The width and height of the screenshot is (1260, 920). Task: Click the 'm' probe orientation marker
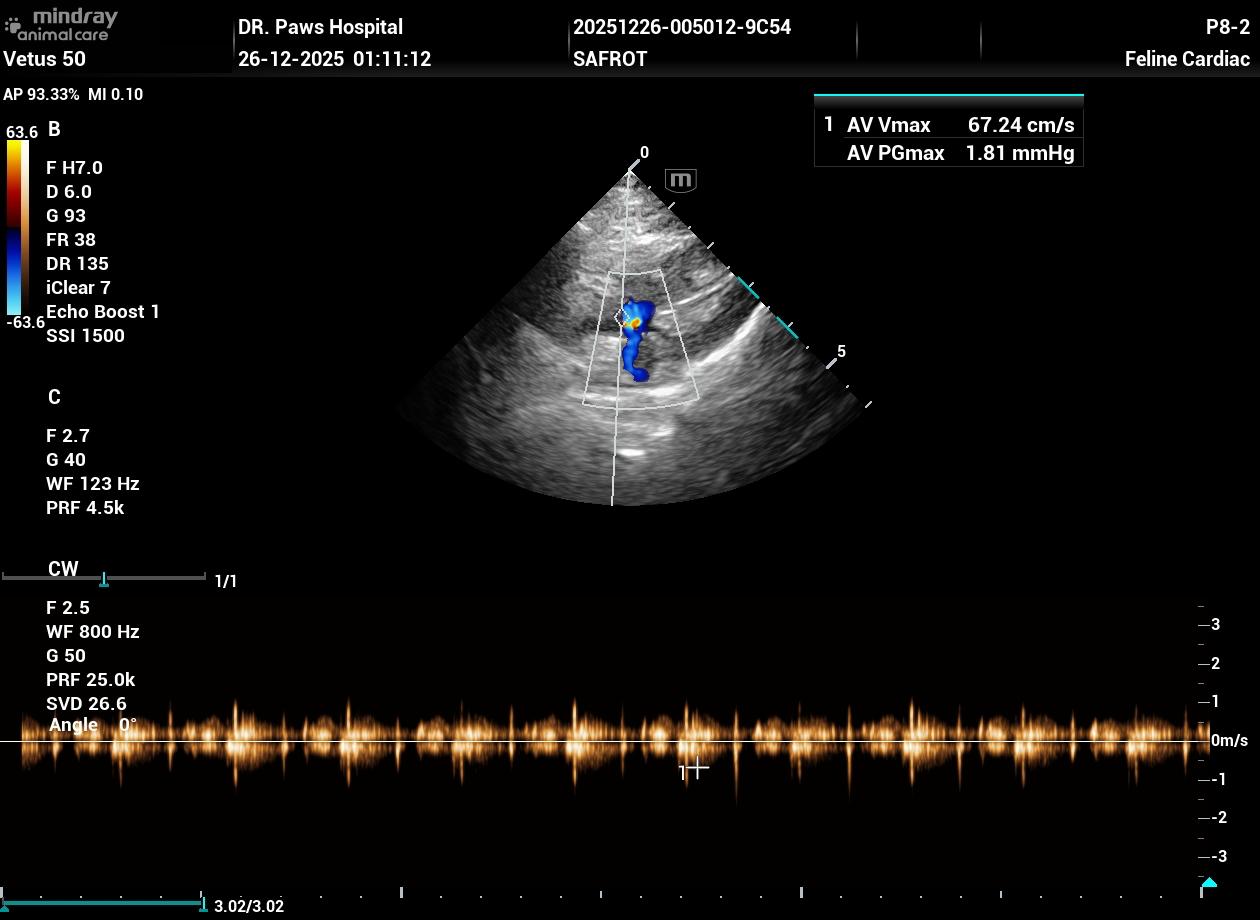click(x=680, y=181)
